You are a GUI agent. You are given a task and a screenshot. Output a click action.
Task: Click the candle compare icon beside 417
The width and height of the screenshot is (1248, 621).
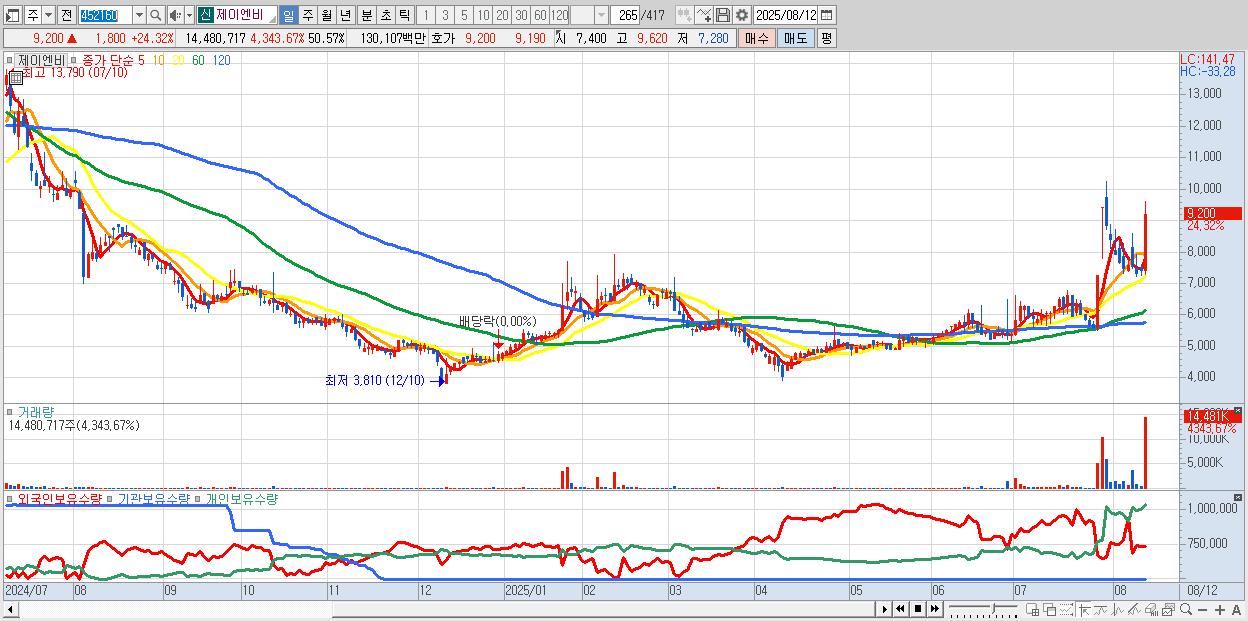[685, 15]
